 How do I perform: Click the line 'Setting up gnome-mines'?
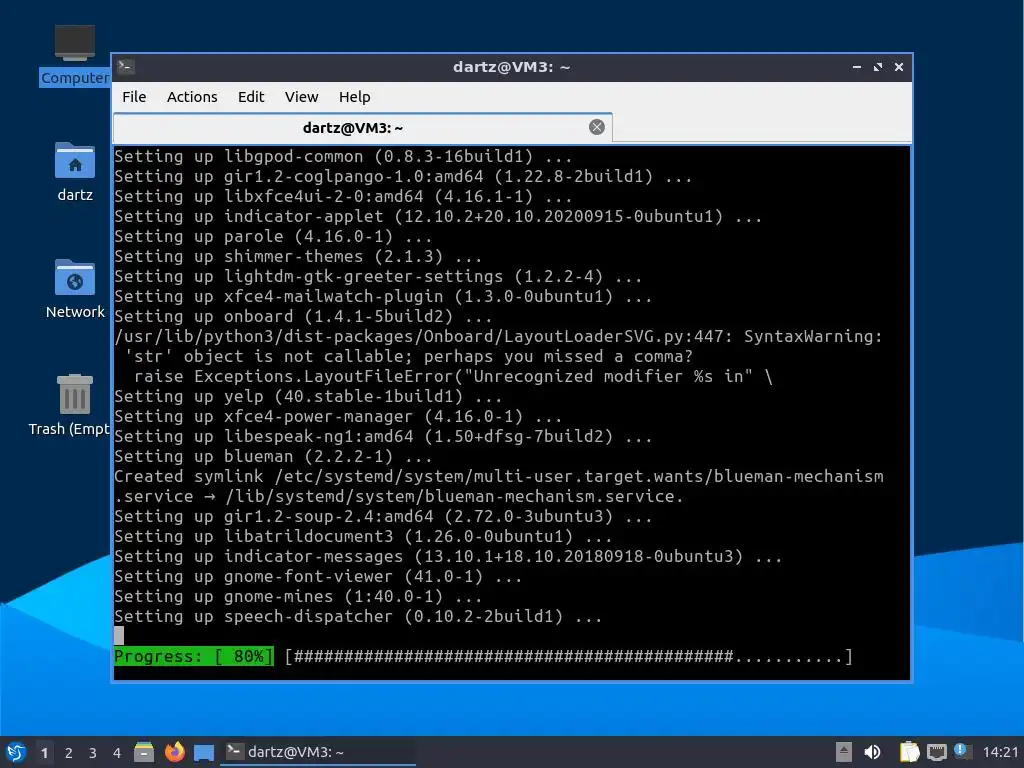click(x=298, y=597)
